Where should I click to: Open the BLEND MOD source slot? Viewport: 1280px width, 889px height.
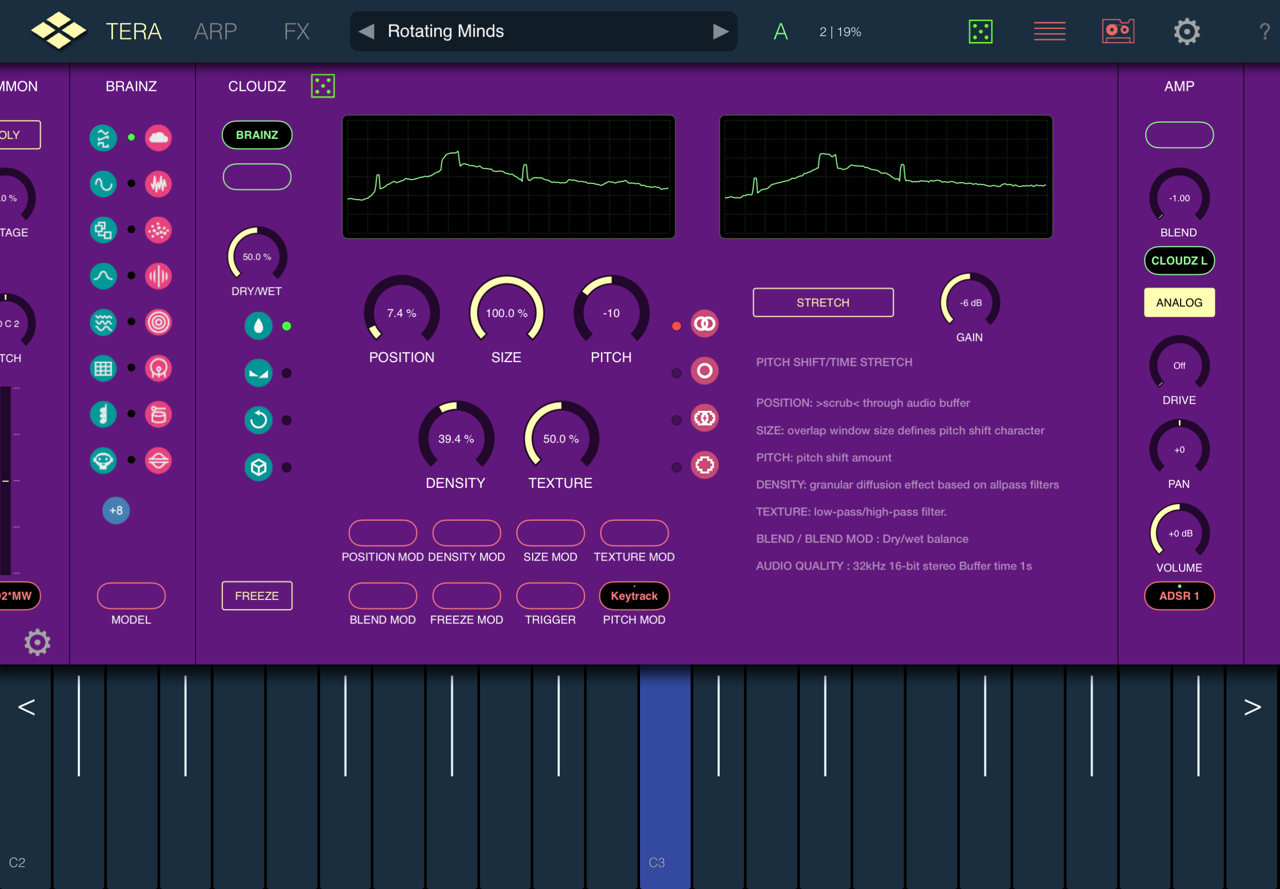[x=383, y=596]
